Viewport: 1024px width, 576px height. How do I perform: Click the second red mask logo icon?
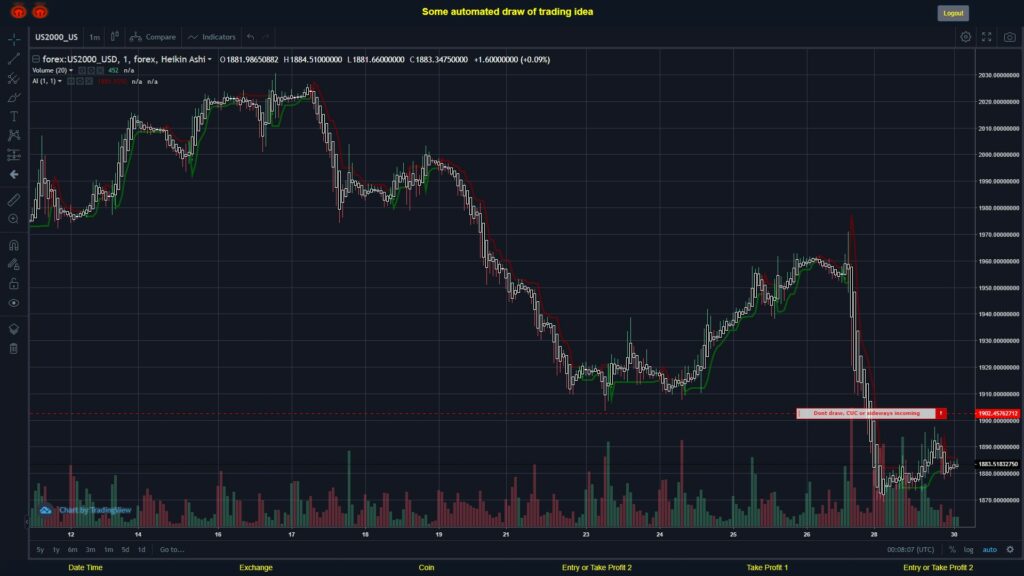[x=40, y=11]
